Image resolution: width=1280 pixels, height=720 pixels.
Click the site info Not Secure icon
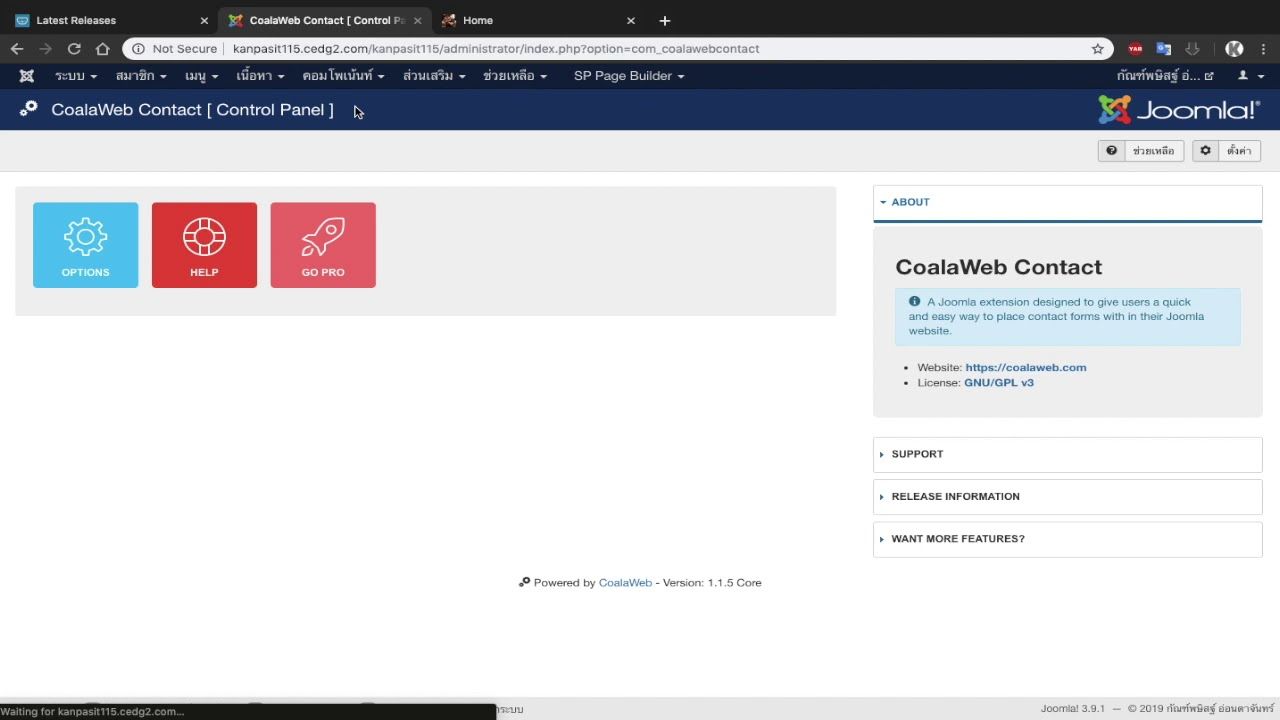point(138,48)
